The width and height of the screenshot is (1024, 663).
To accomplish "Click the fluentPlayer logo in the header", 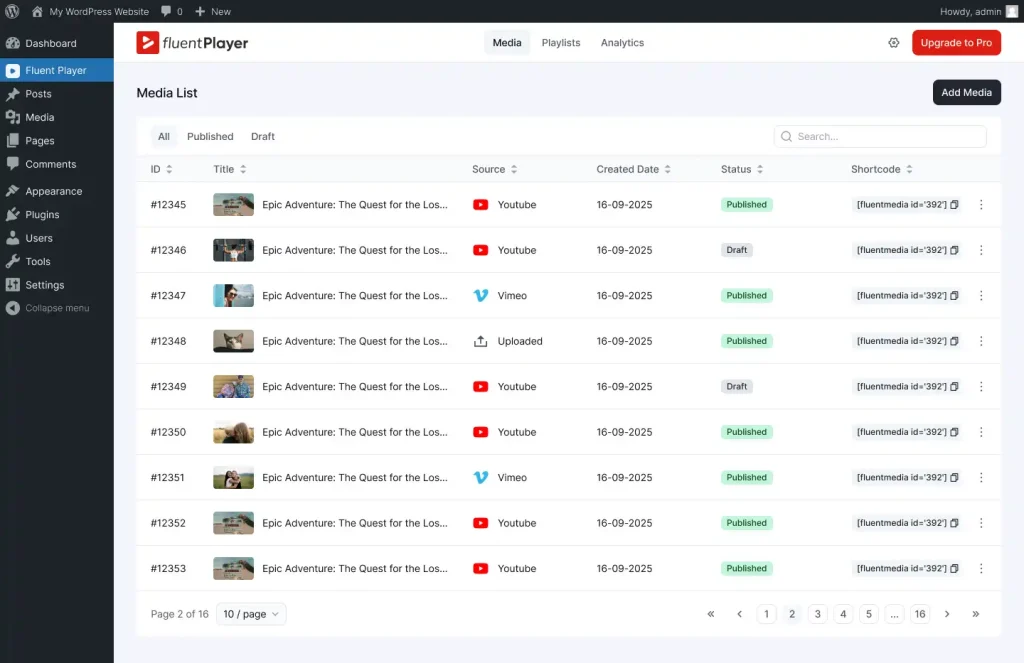I will 192,43.
